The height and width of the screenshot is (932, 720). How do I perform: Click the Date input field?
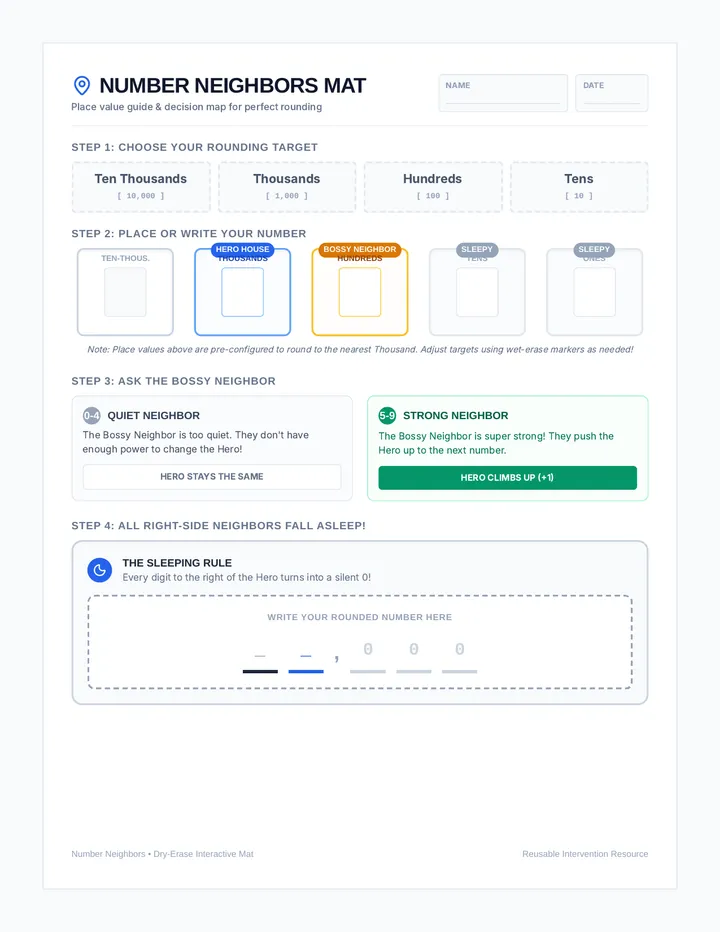(x=612, y=93)
